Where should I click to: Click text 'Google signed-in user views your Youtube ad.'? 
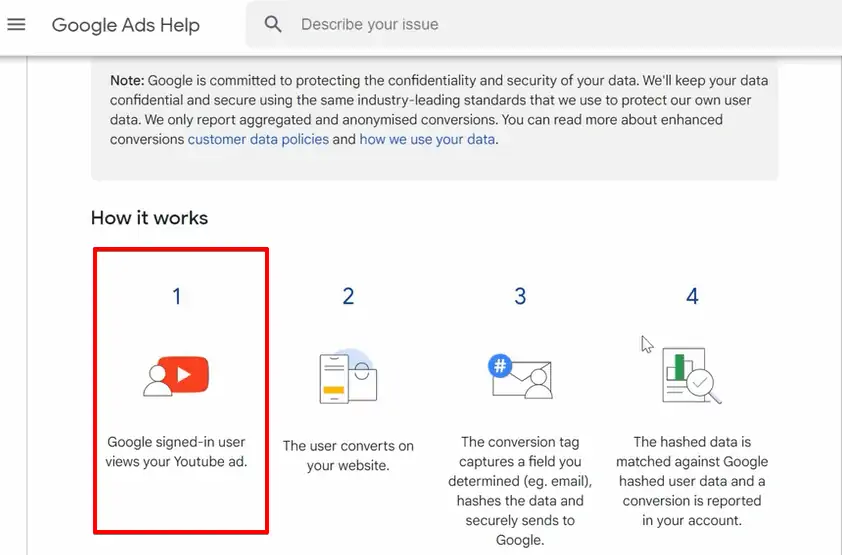176,451
